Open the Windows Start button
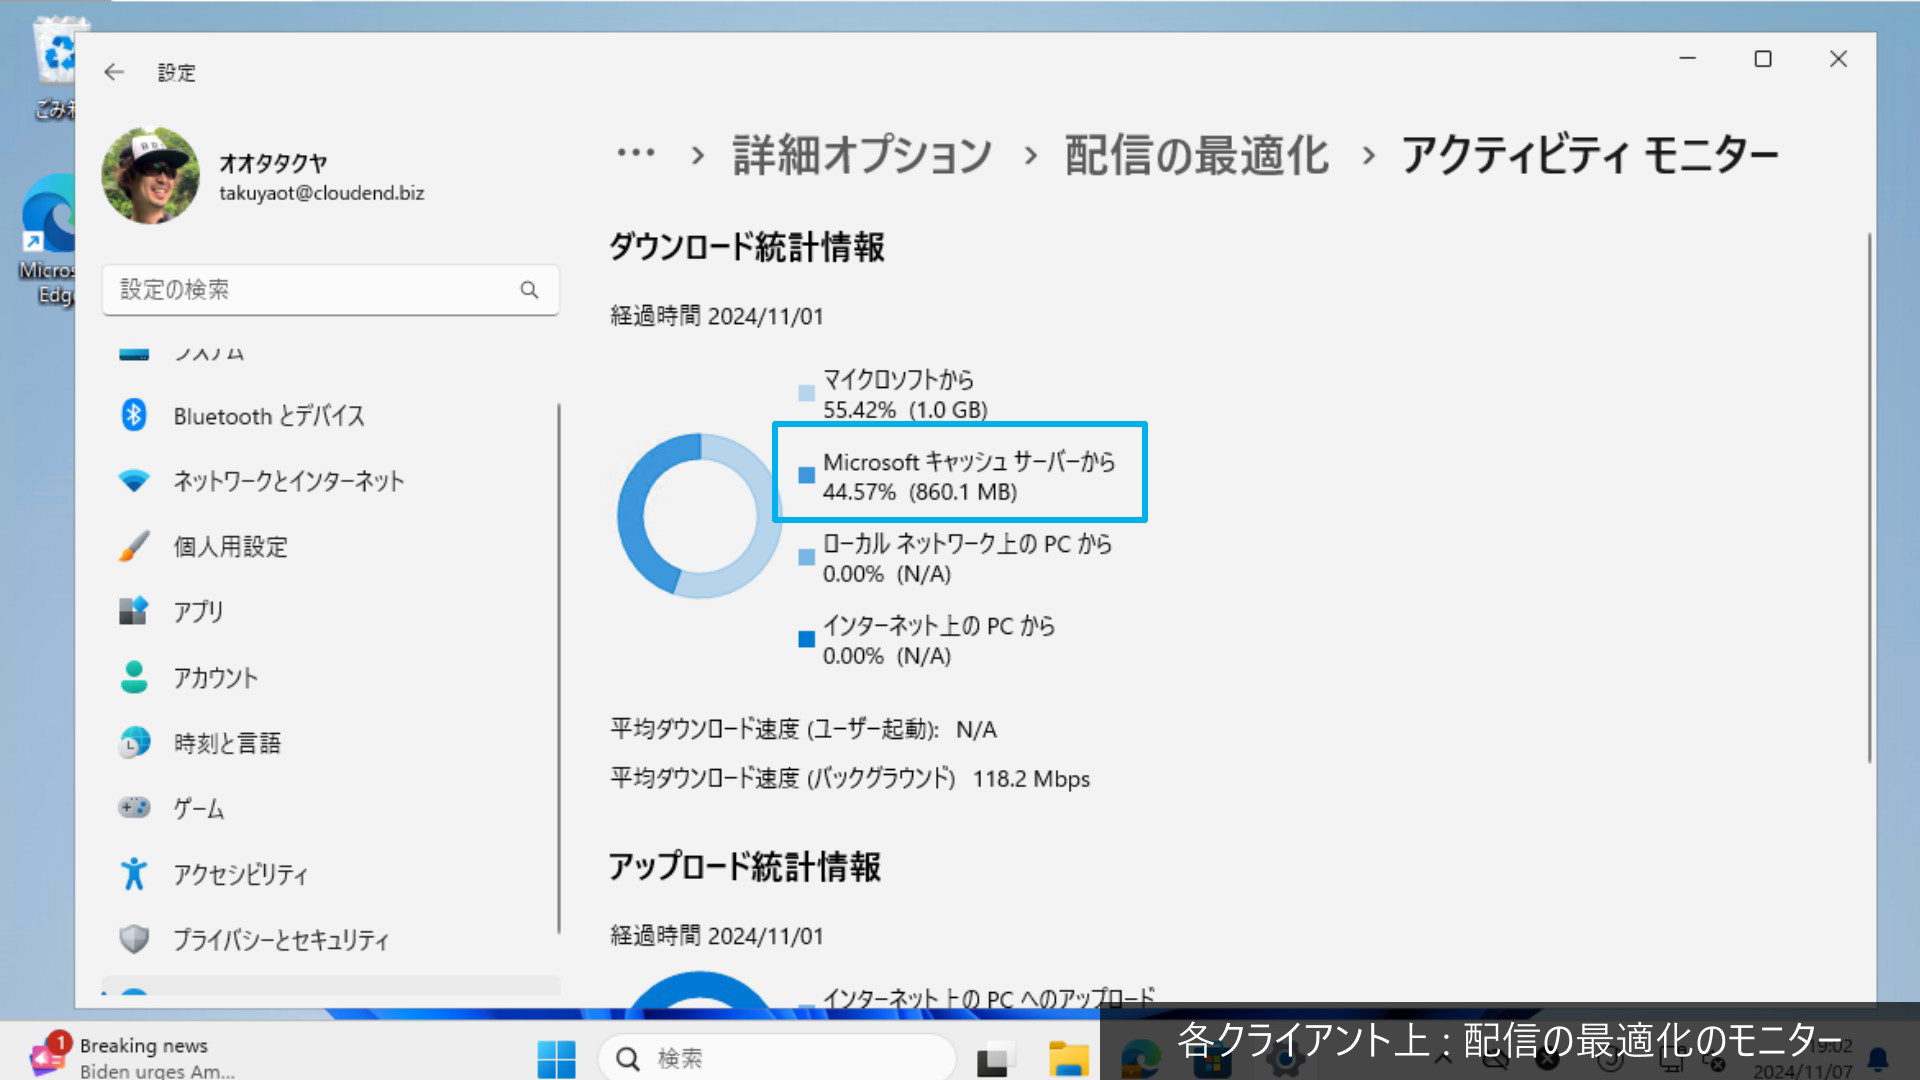Image resolution: width=1920 pixels, height=1080 pixels. tap(556, 1059)
